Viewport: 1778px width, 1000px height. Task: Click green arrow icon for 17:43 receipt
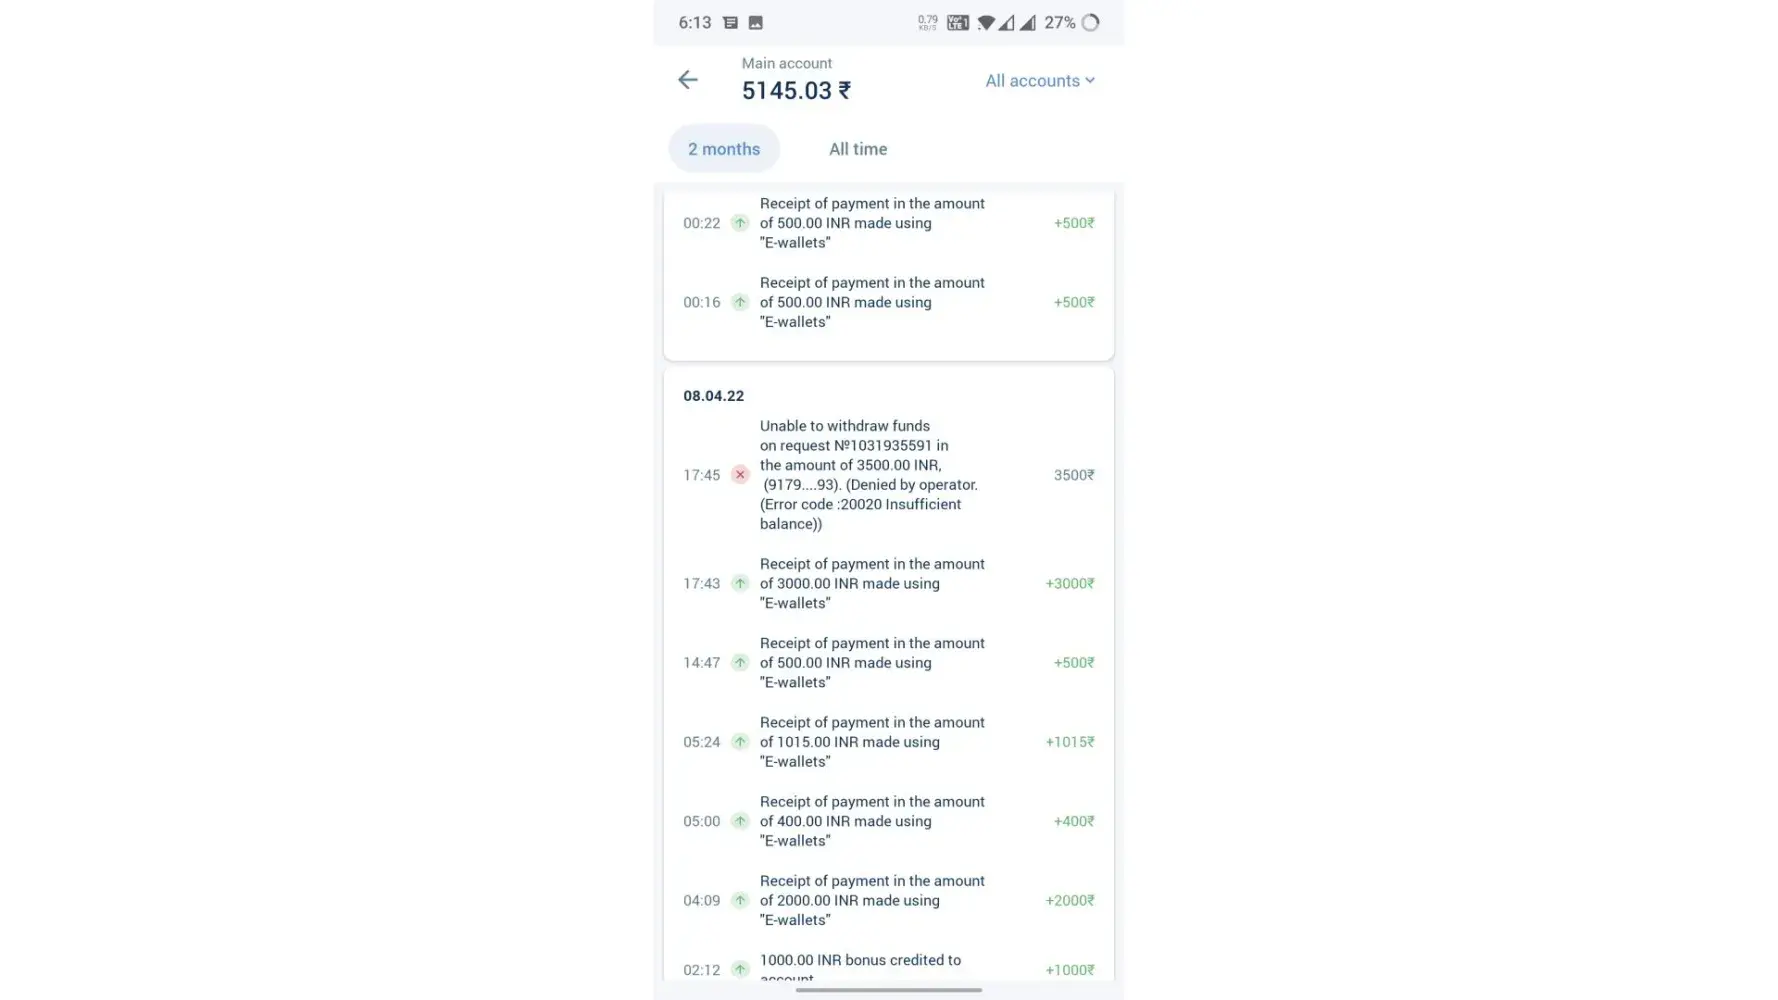click(x=740, y=584)
